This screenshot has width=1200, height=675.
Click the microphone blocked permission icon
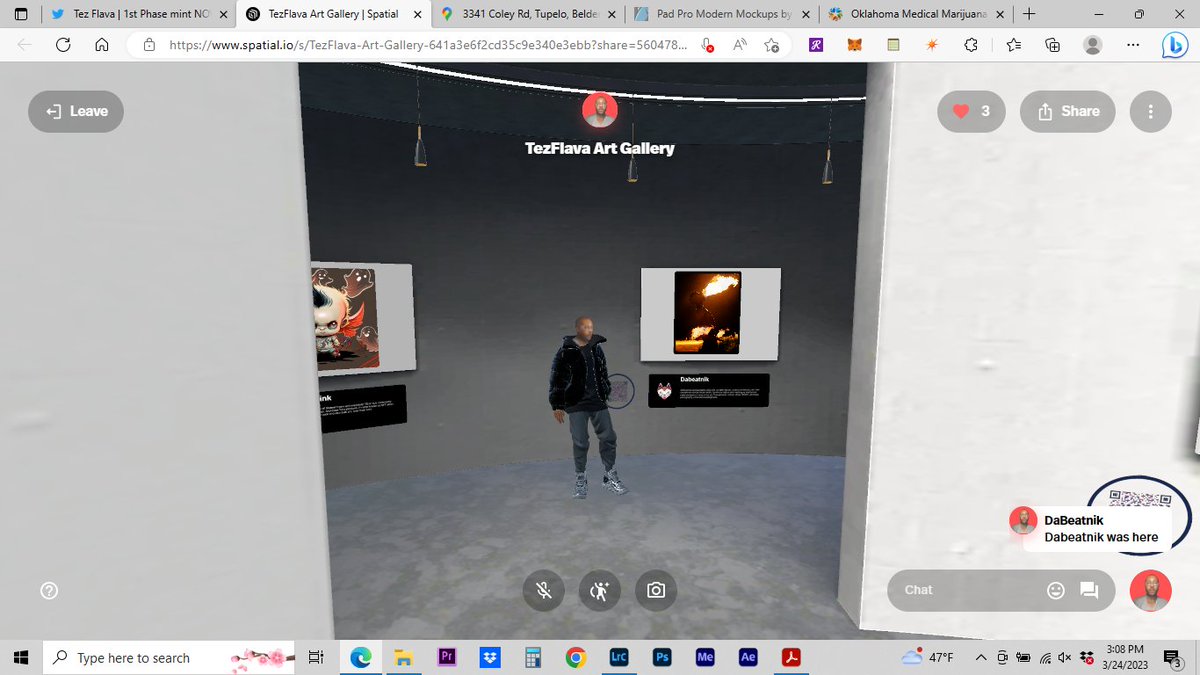(707, 45)
